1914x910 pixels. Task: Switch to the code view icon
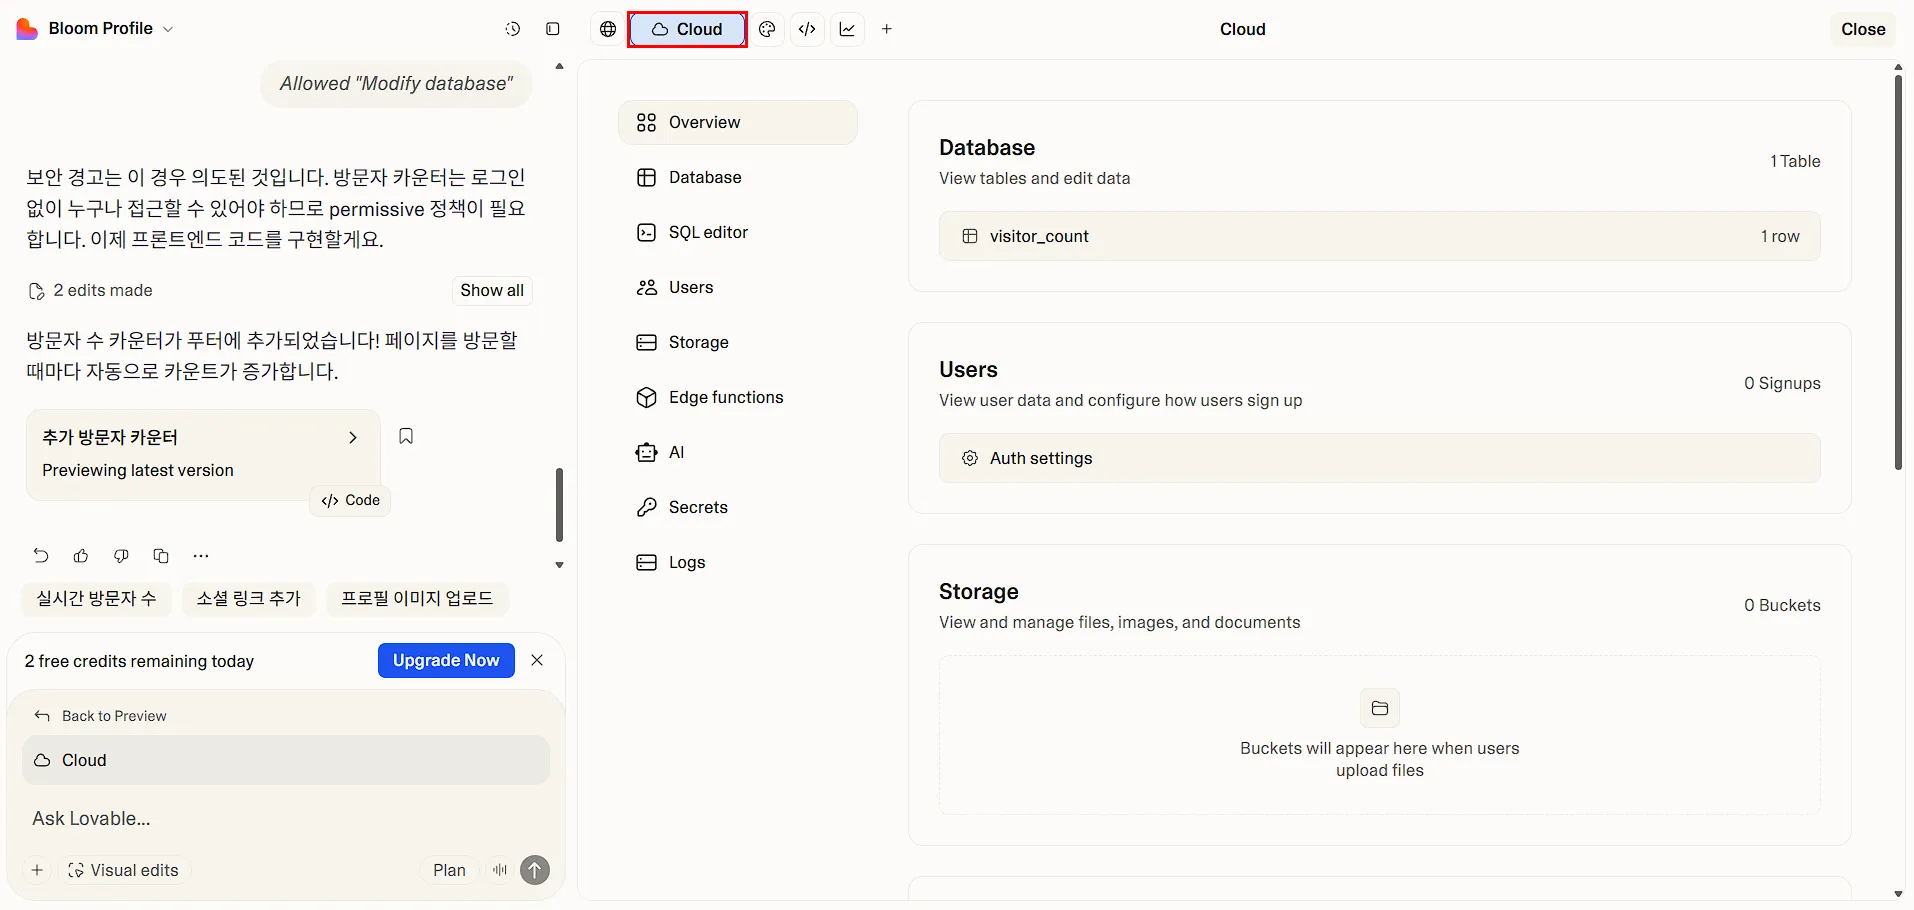click(x=807, y=29)
